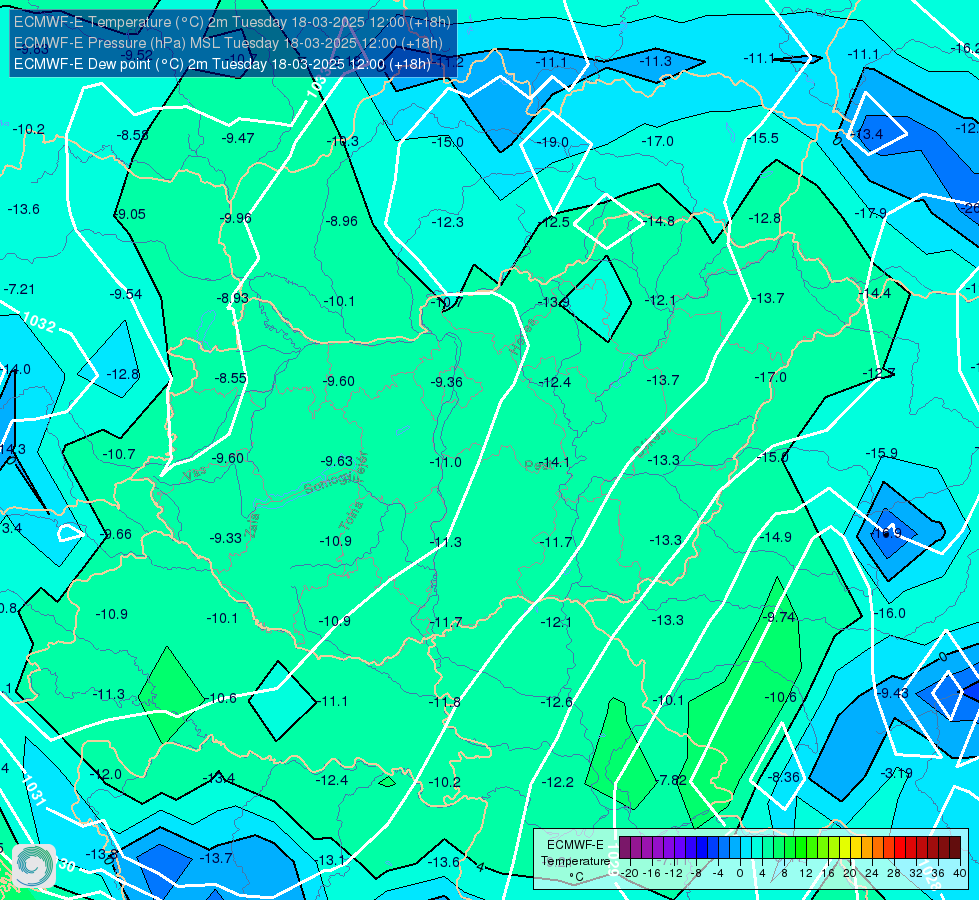Image resolution: width=979 pixels, height=900 pixels.
Task: Select the ECMWF-E Pressure MSL layer label
Action: pyautogui.click(x=229, y=43)
